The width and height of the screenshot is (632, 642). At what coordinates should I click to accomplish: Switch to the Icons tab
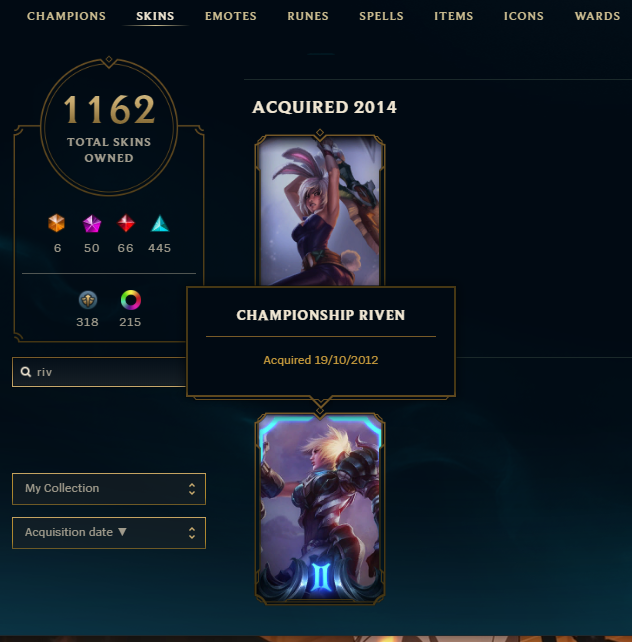point(524,16)
